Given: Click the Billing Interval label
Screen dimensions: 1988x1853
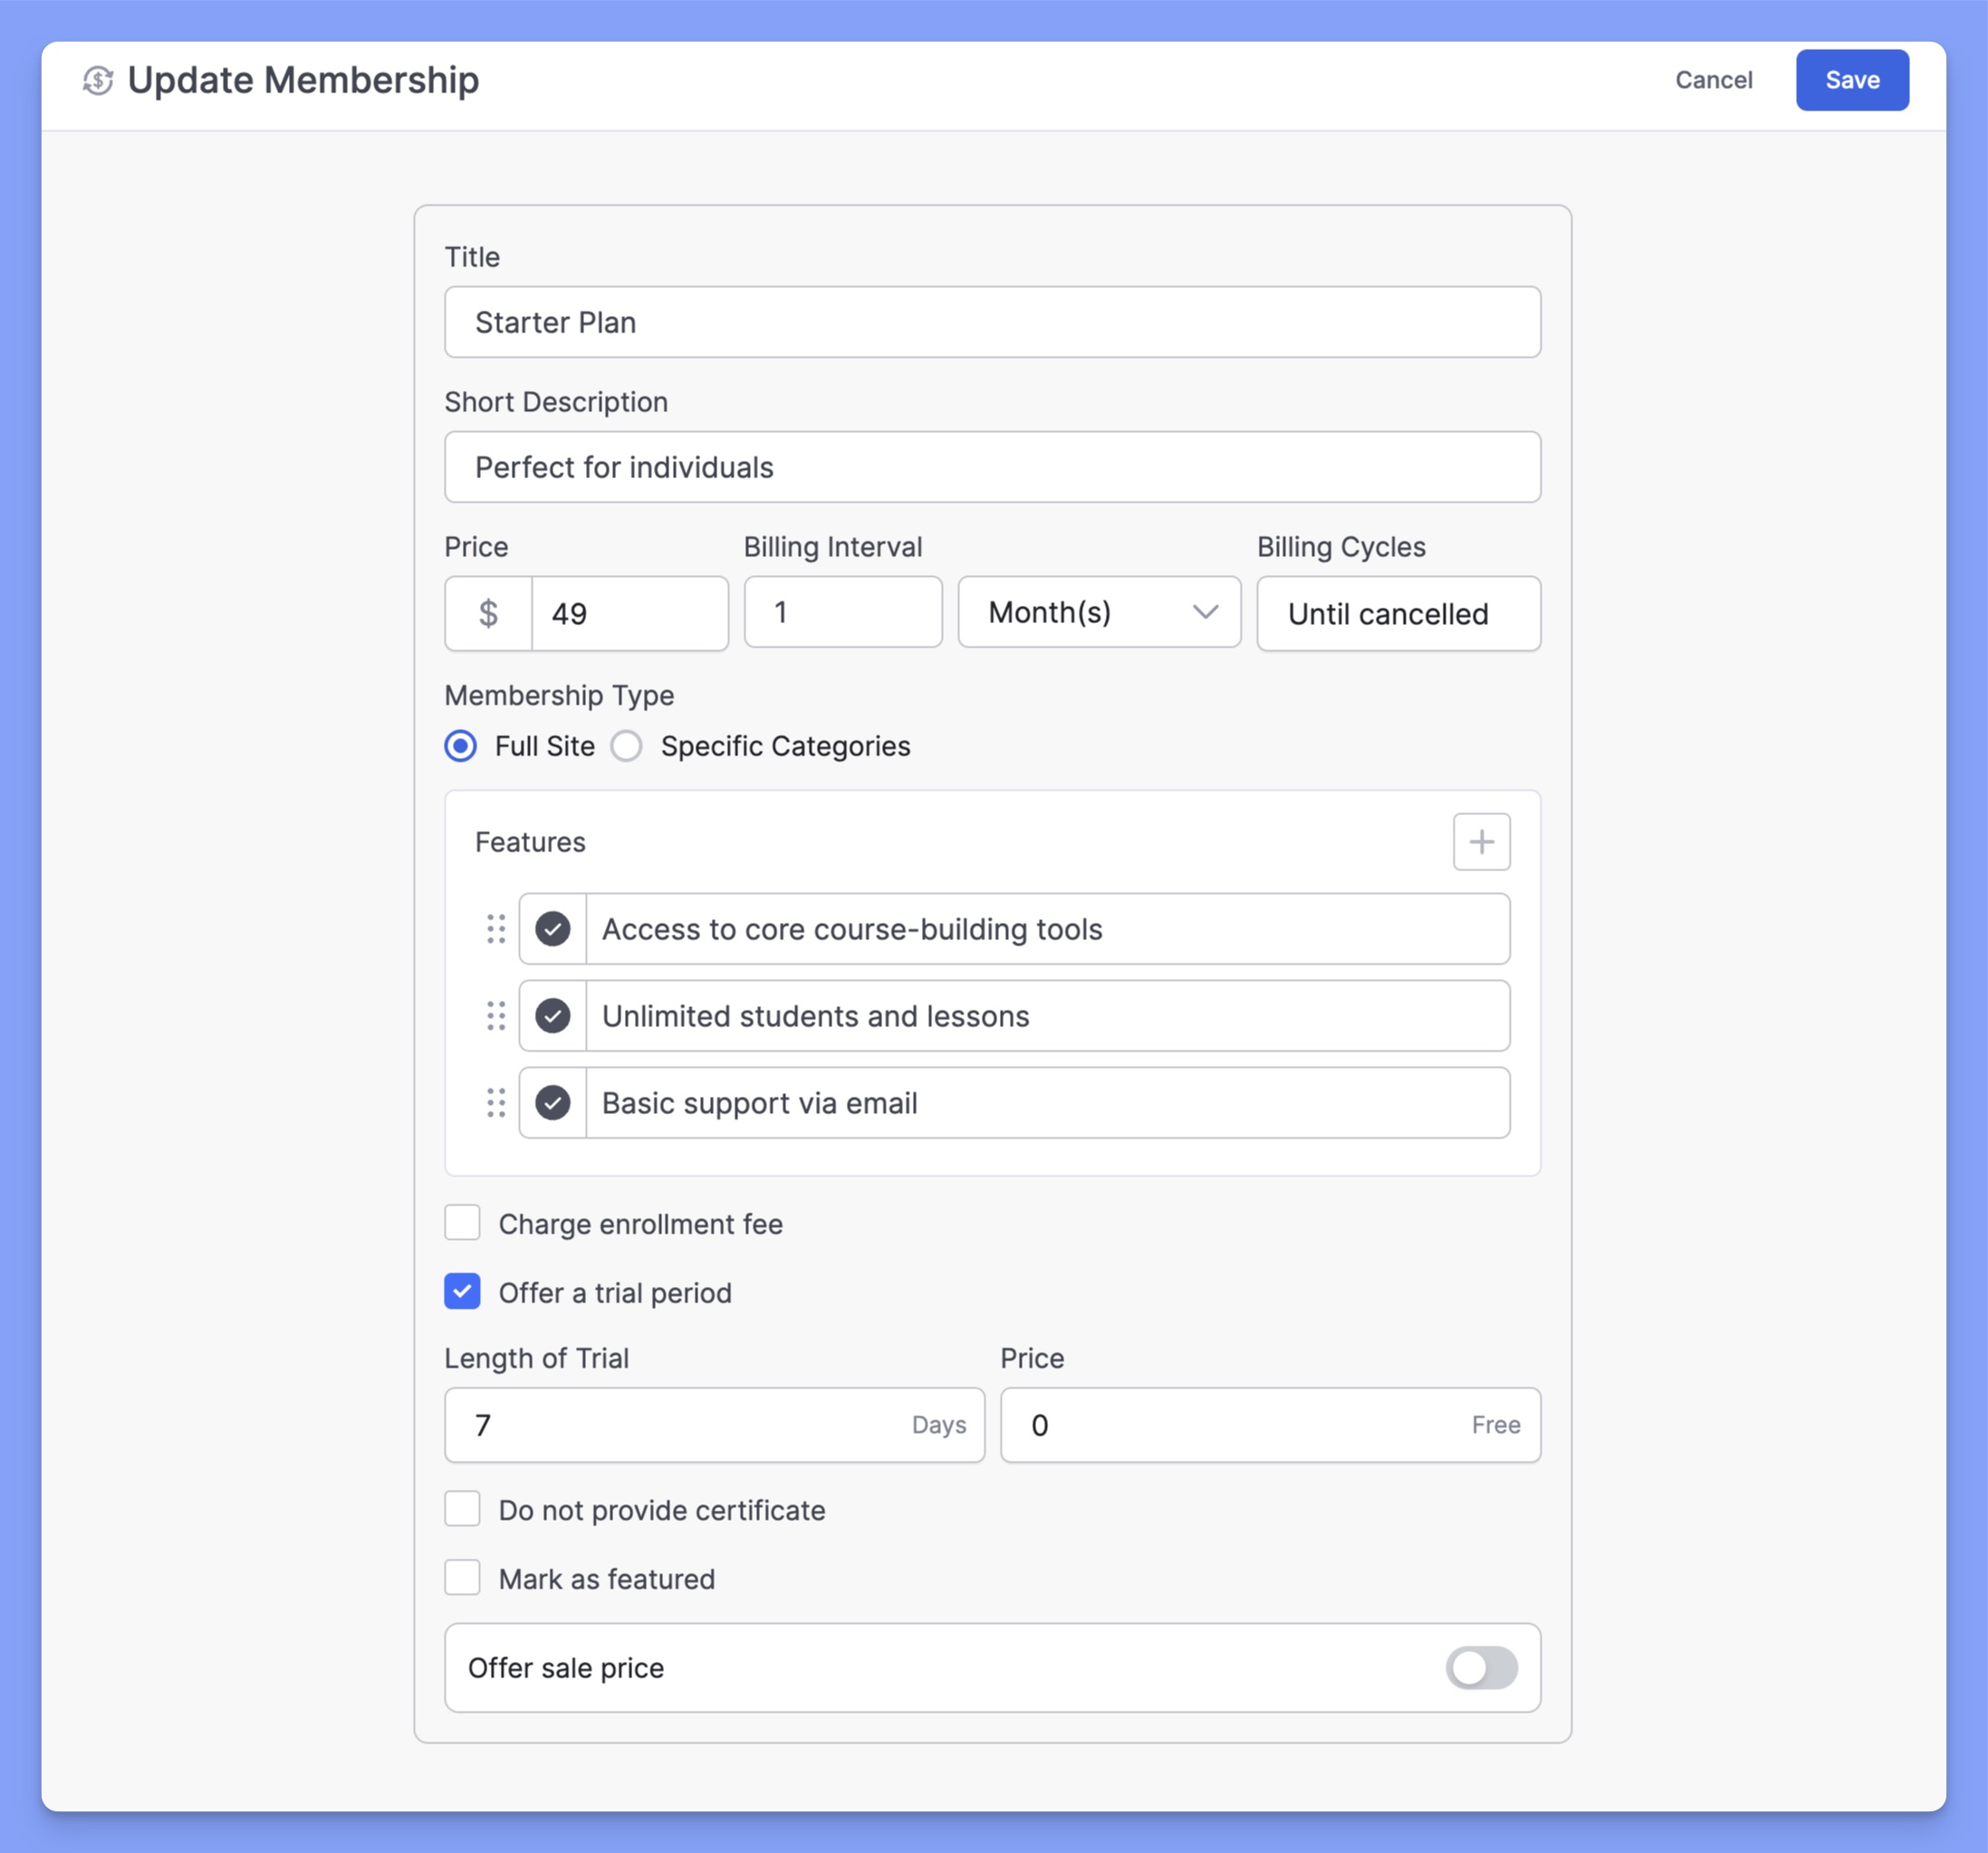Looking at the screenshot, I should pyautogui.click(x=833, y=547).
